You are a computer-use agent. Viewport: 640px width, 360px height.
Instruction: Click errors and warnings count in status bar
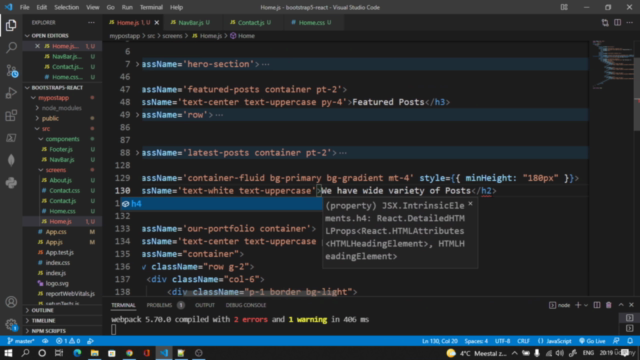(x=68, y=341)
